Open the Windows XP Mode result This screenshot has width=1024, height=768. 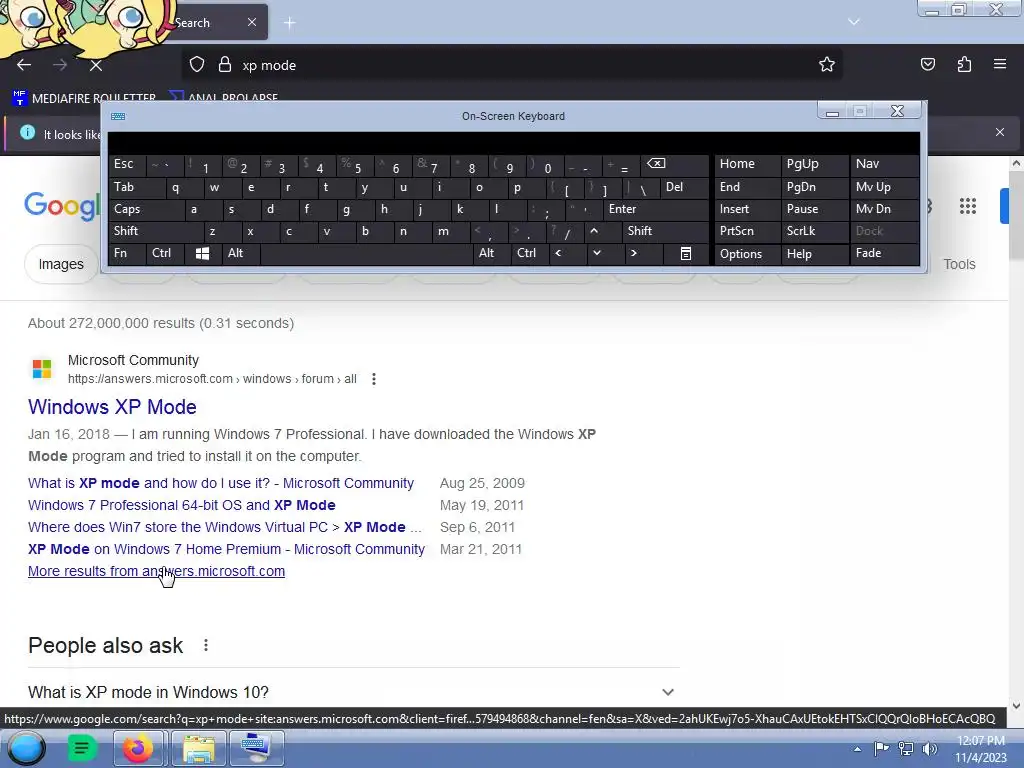[x=112, y=407]
